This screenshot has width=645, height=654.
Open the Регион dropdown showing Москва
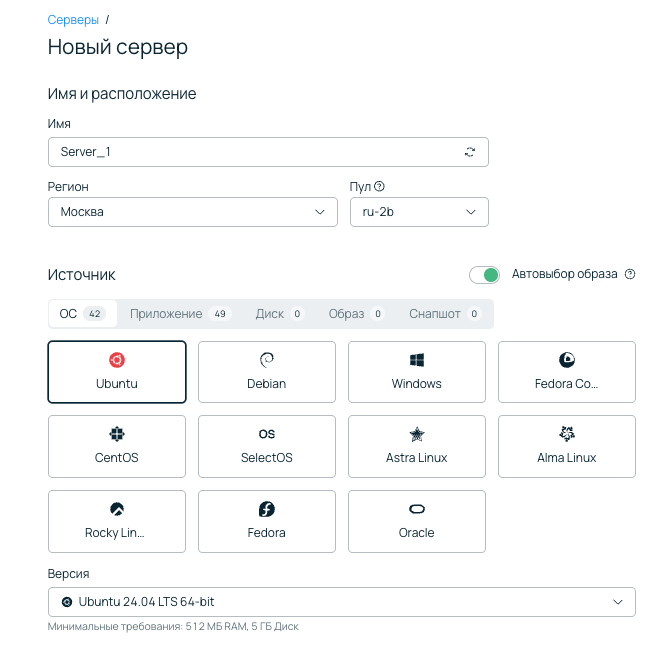pyautogui.click(x=193, y=212)
